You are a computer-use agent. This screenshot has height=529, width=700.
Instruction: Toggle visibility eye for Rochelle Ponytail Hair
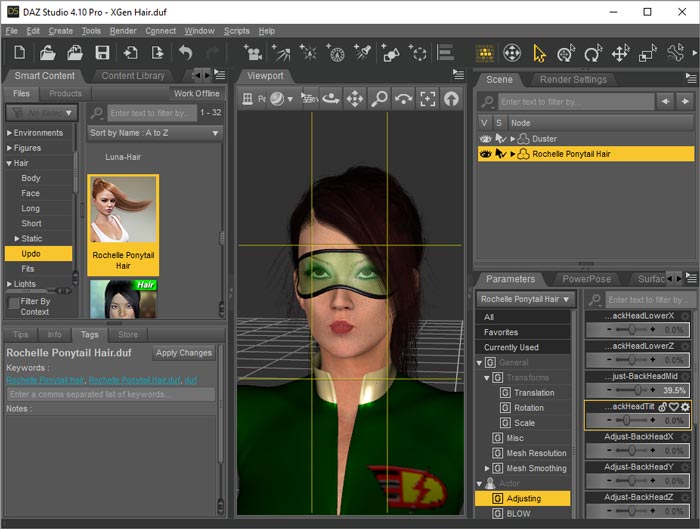point(485,154)
